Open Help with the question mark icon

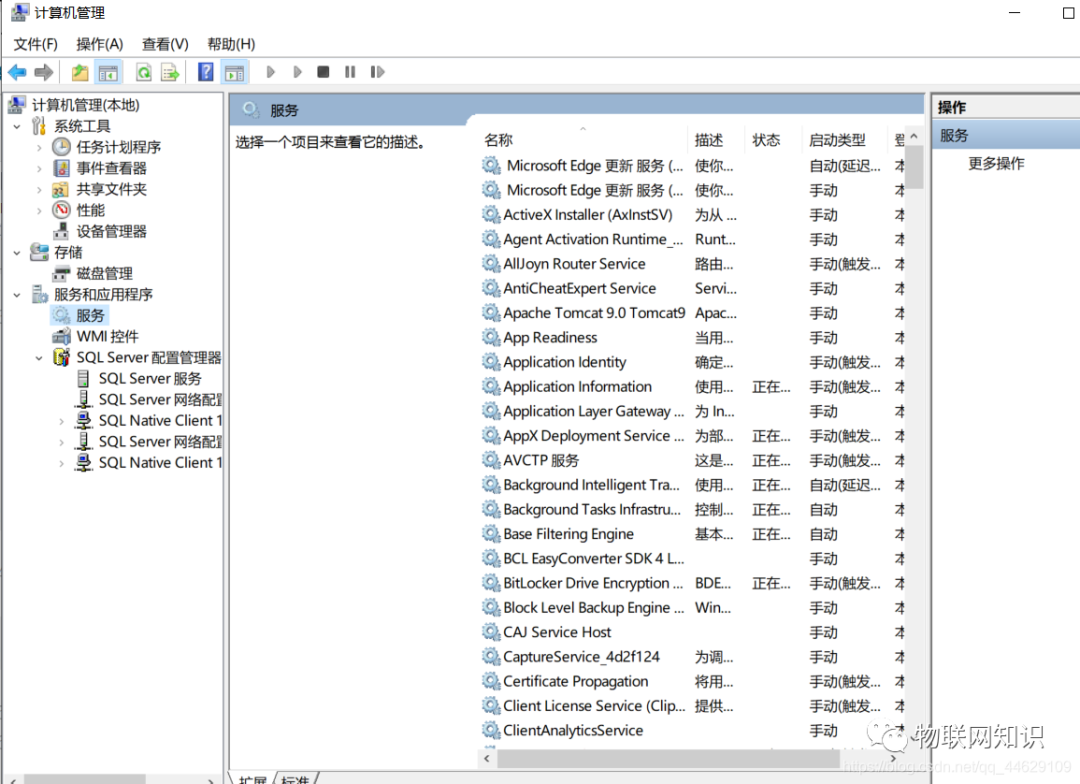tap(205, 72)
